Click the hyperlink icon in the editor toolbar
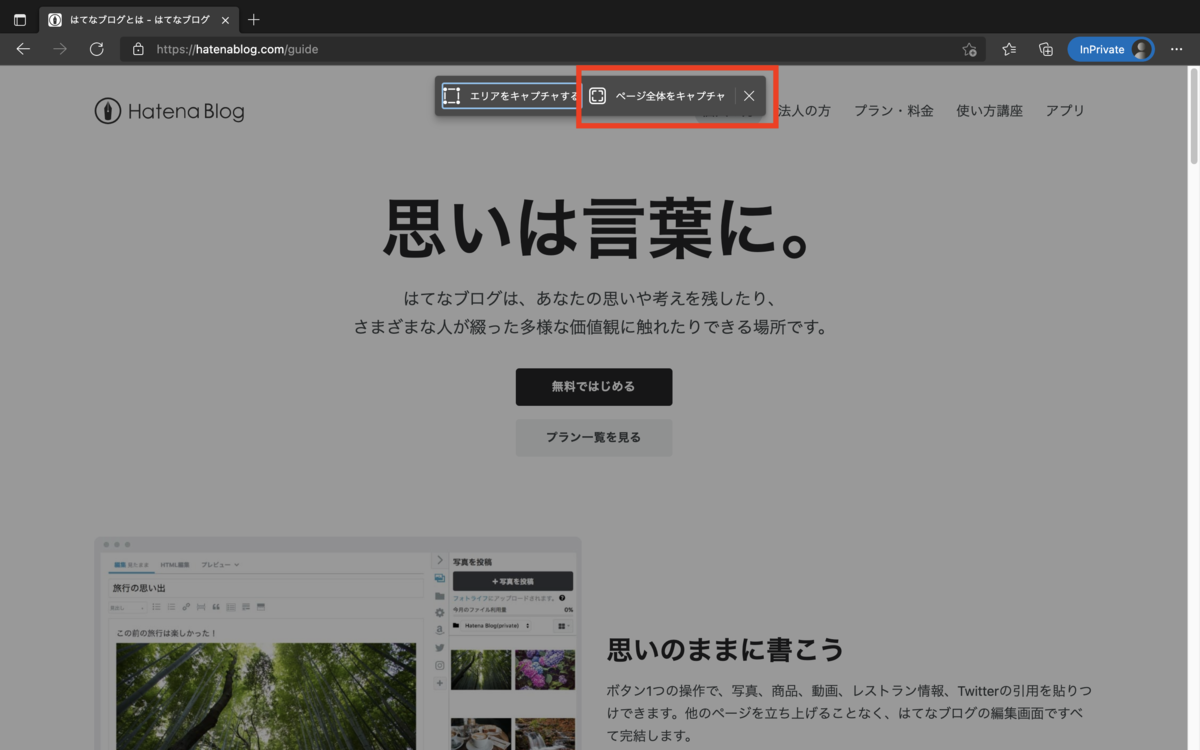 click(184, 607)
